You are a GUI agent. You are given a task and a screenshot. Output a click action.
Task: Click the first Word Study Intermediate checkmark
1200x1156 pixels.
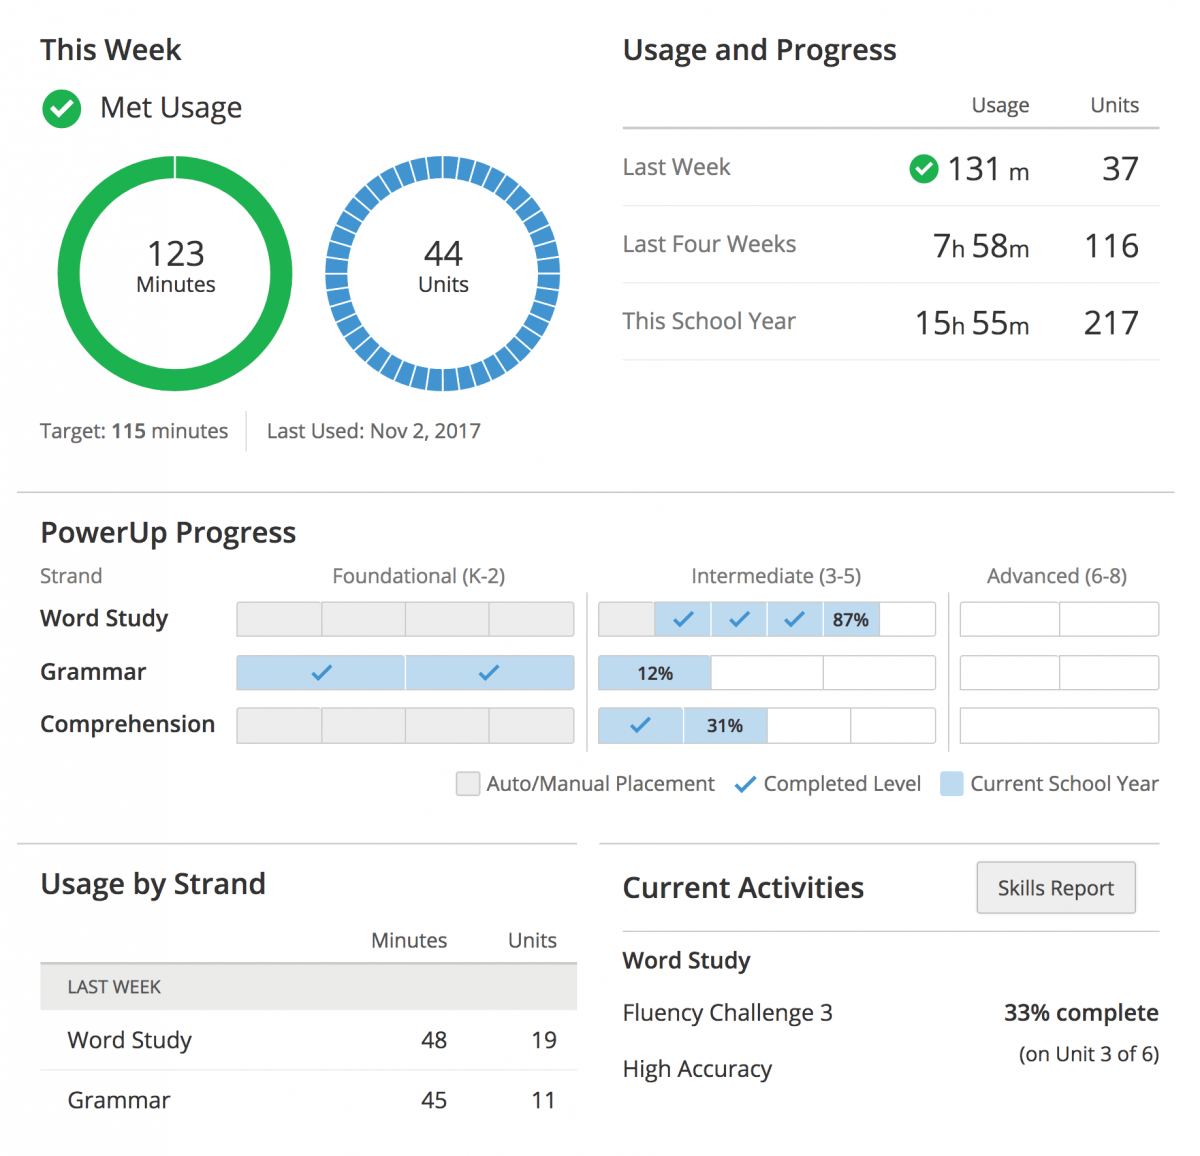(683, 620)
